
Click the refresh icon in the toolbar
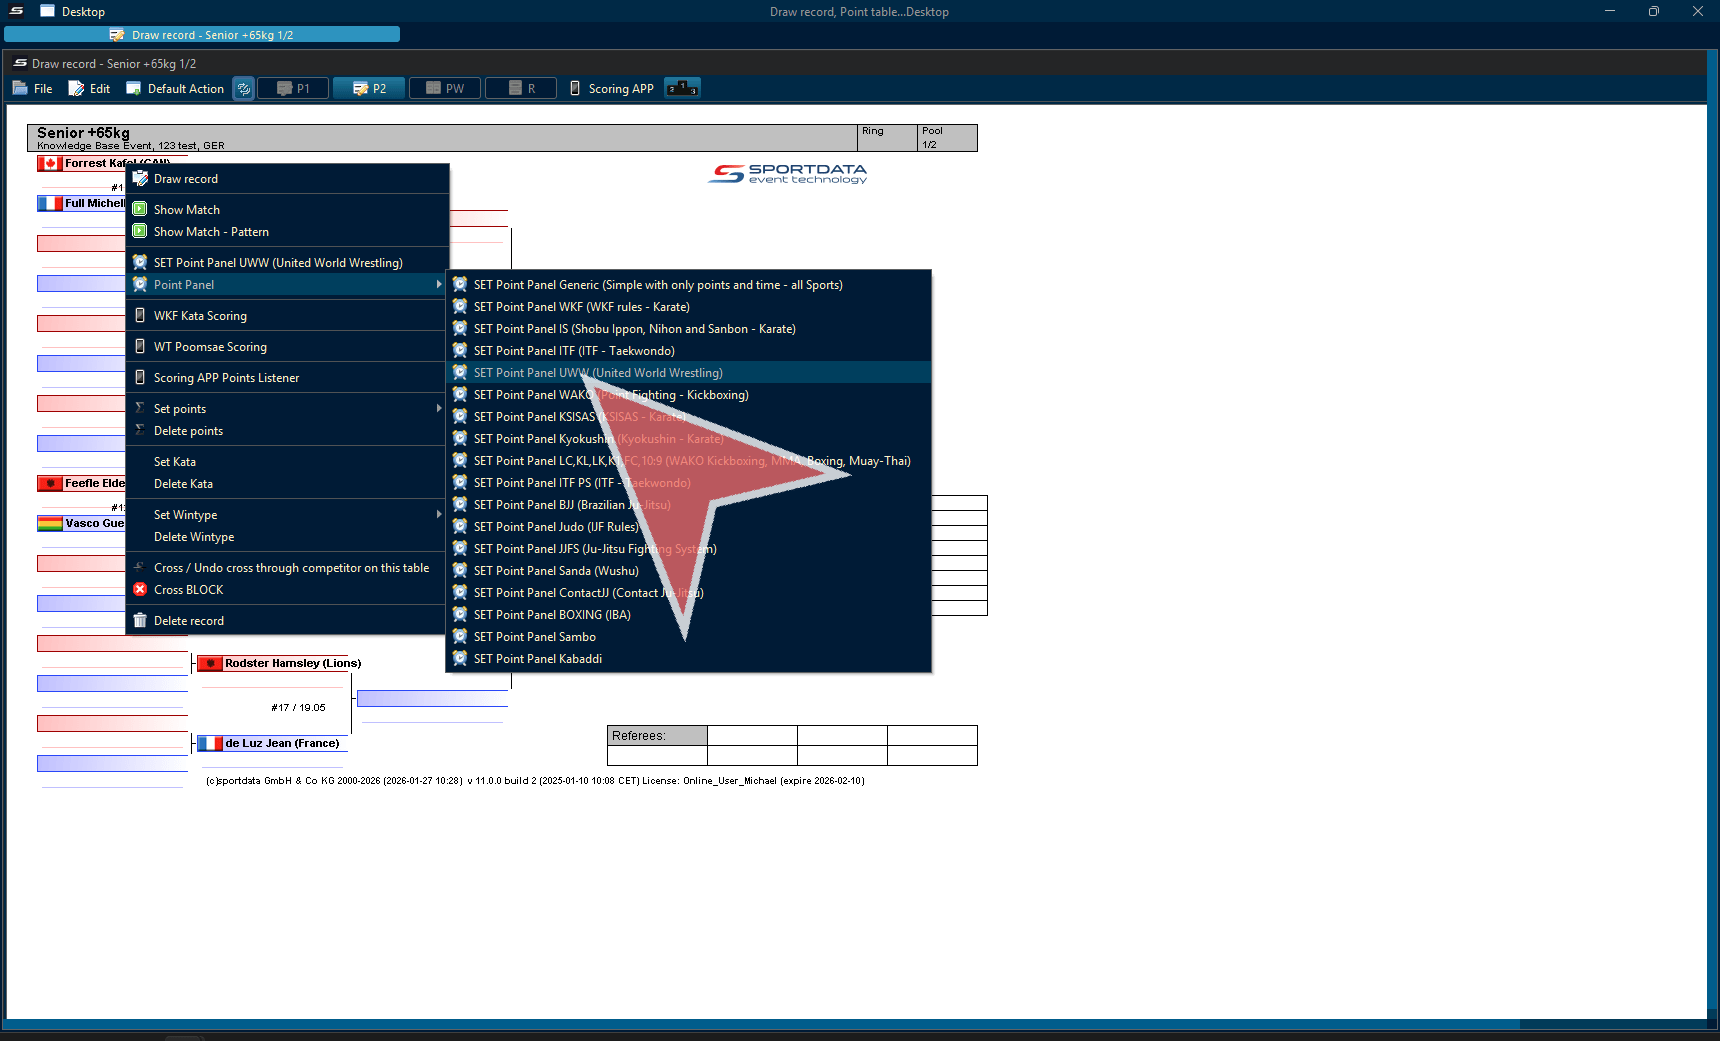[x=243, y=89]
